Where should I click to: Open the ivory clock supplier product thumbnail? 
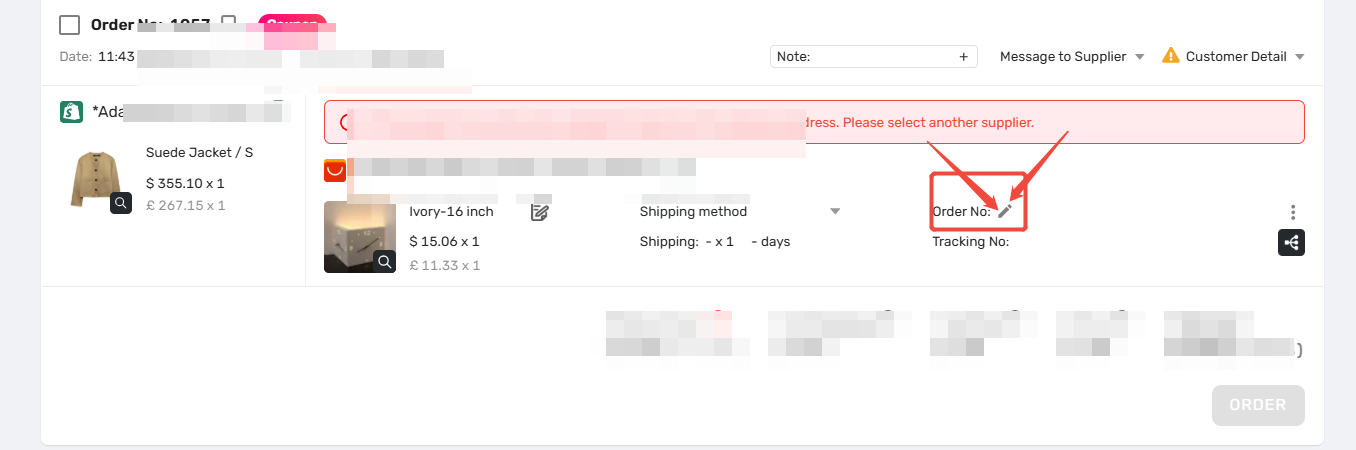pyautogui.click(x=360, y=237)
